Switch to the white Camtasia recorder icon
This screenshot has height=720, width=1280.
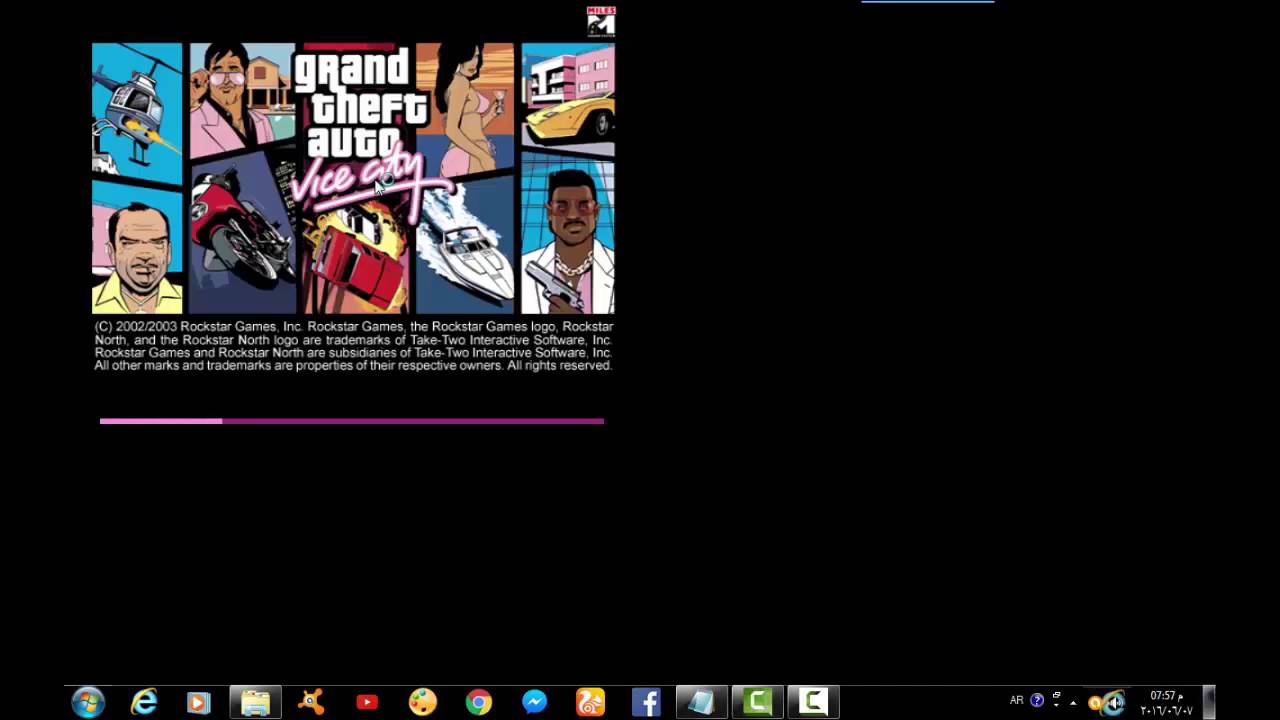[x=813, y=702]
